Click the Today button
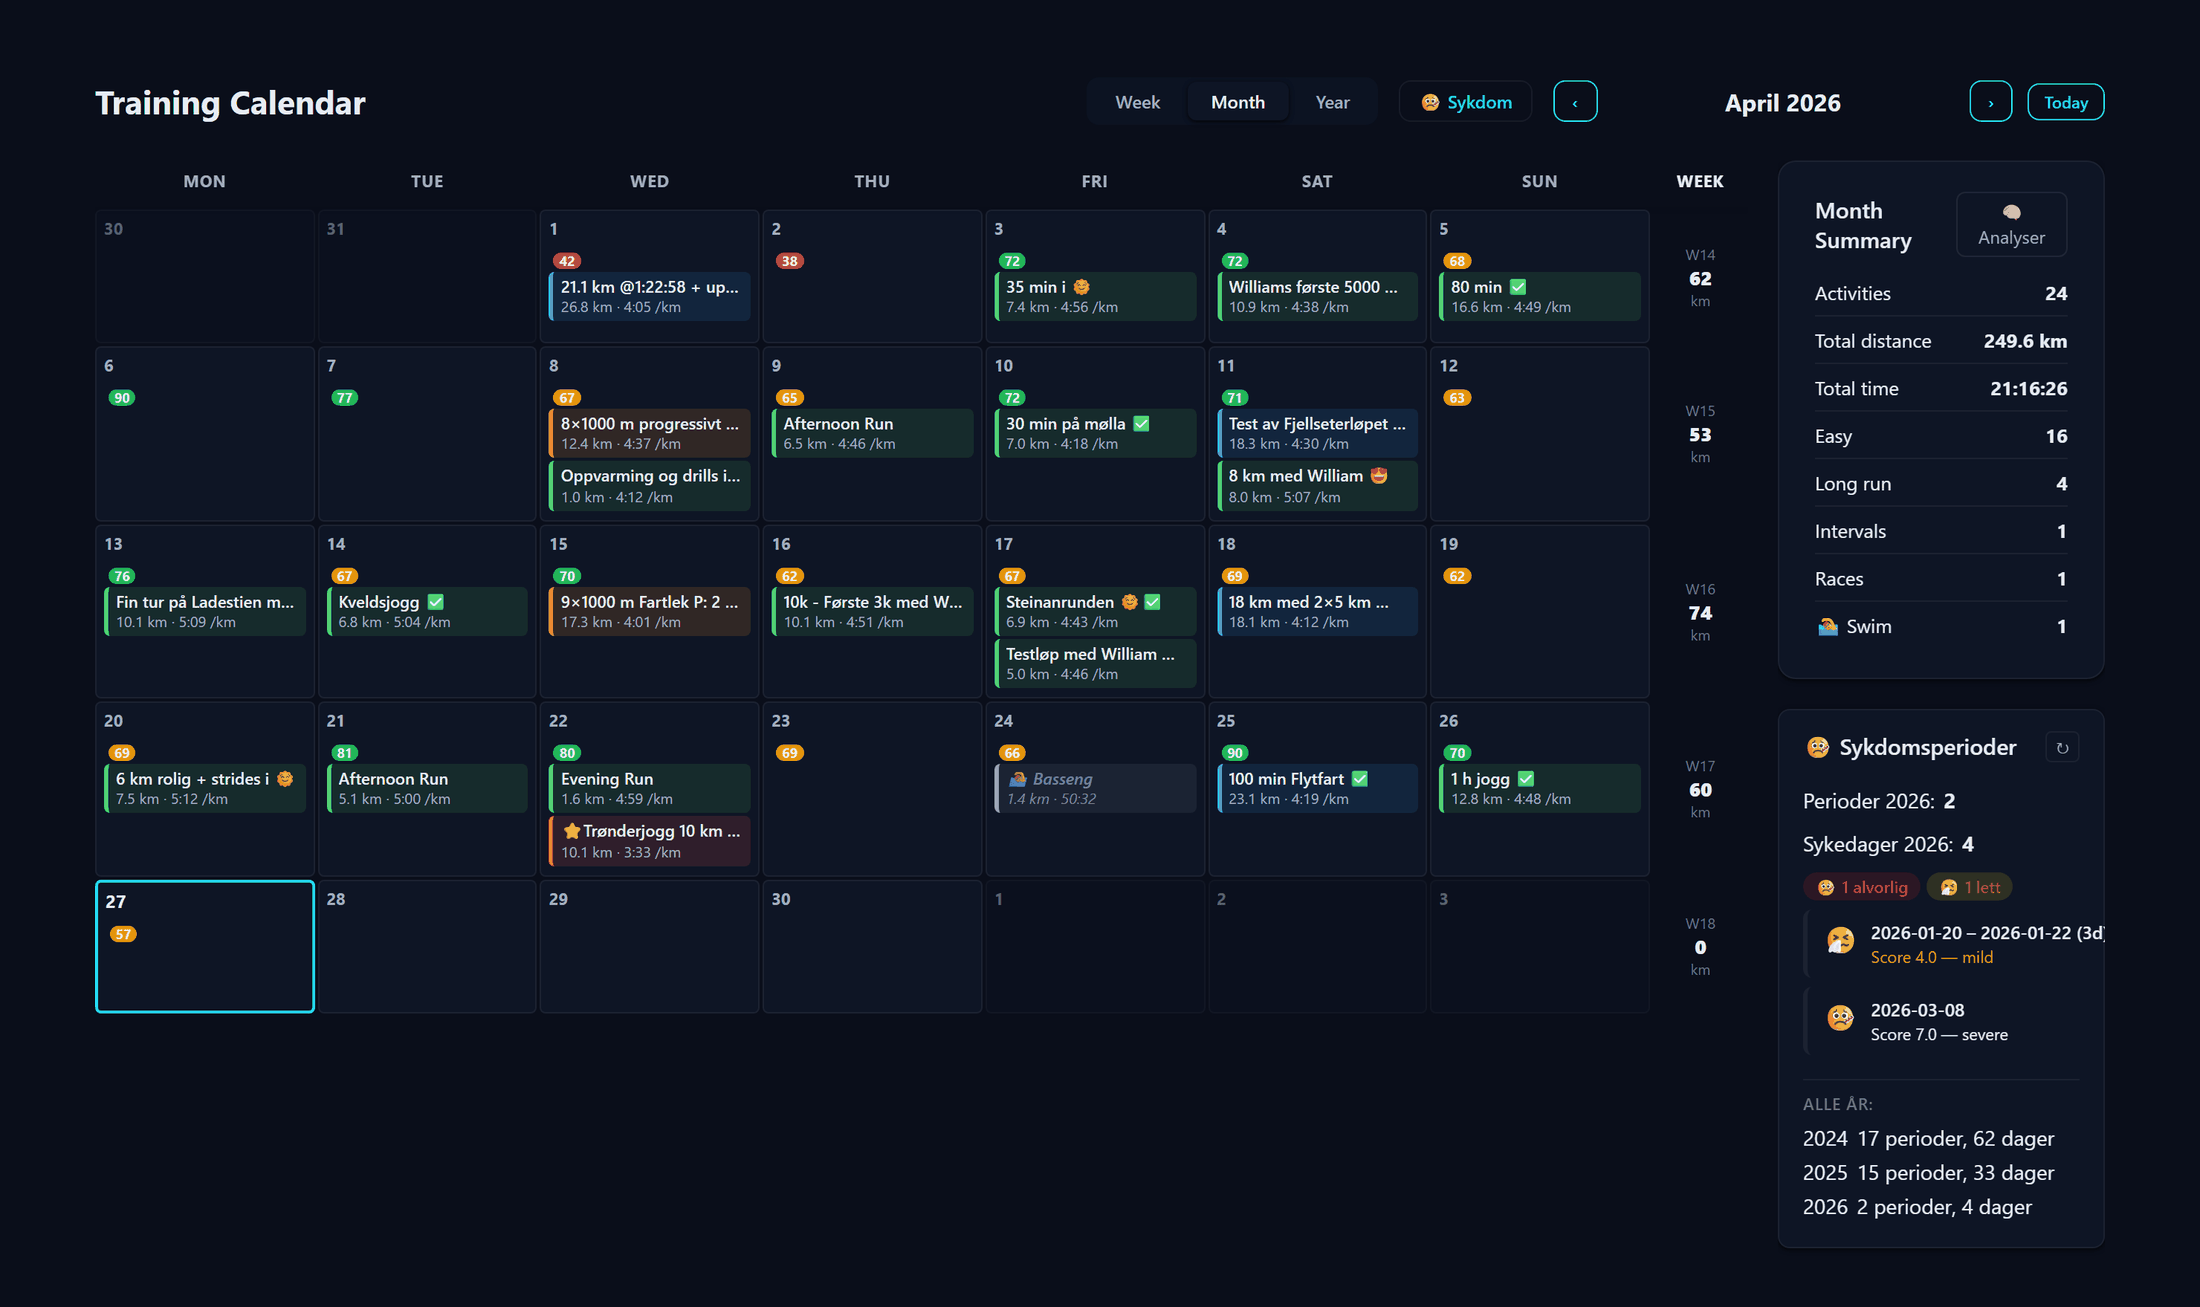2200x1307 pixels. (x=2065, y=102)
